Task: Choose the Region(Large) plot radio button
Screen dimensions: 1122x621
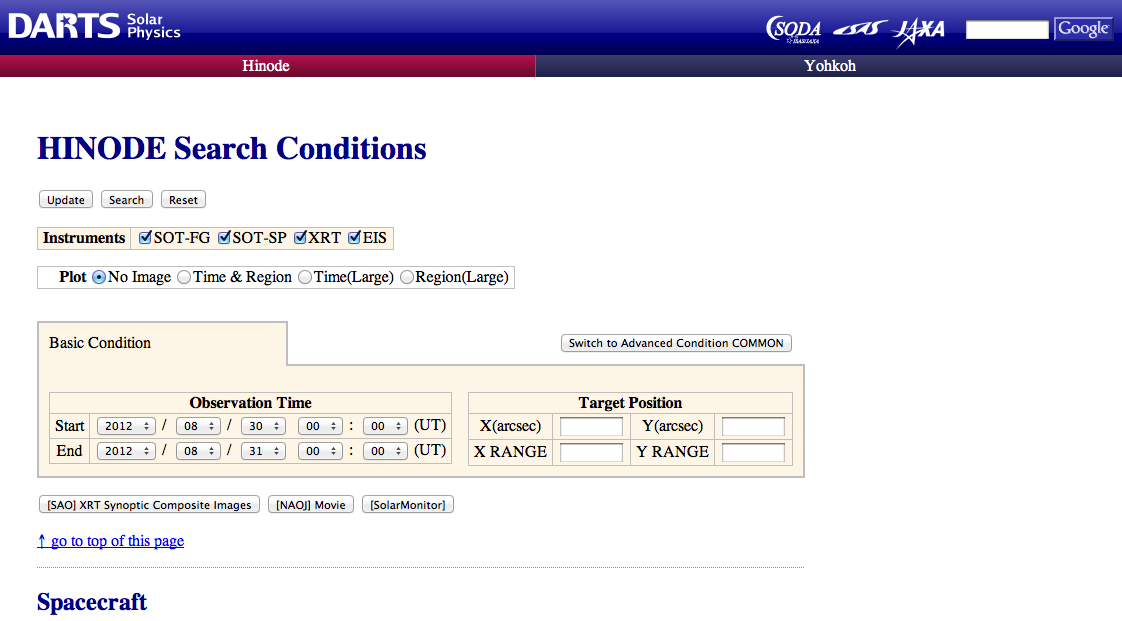Action: click(x=407, y=277)
